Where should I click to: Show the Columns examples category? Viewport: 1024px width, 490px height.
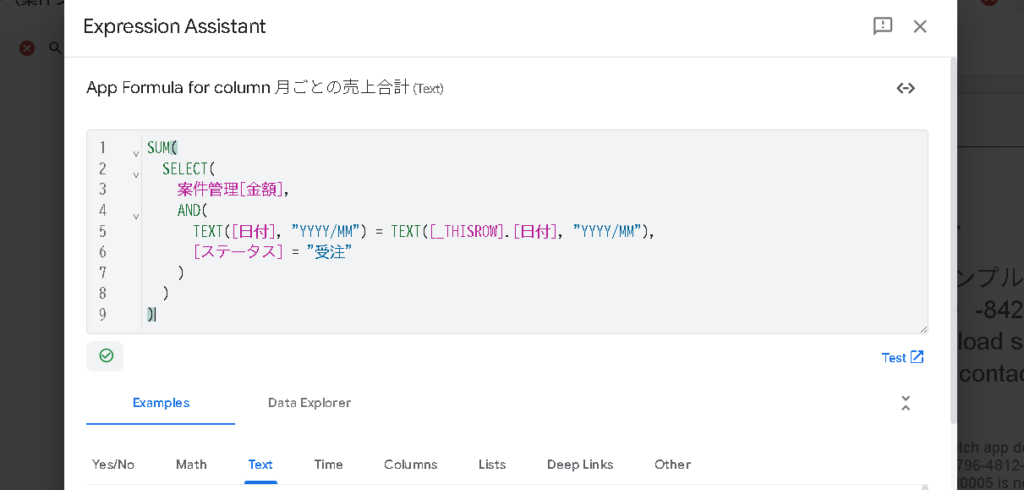(410, 464)
